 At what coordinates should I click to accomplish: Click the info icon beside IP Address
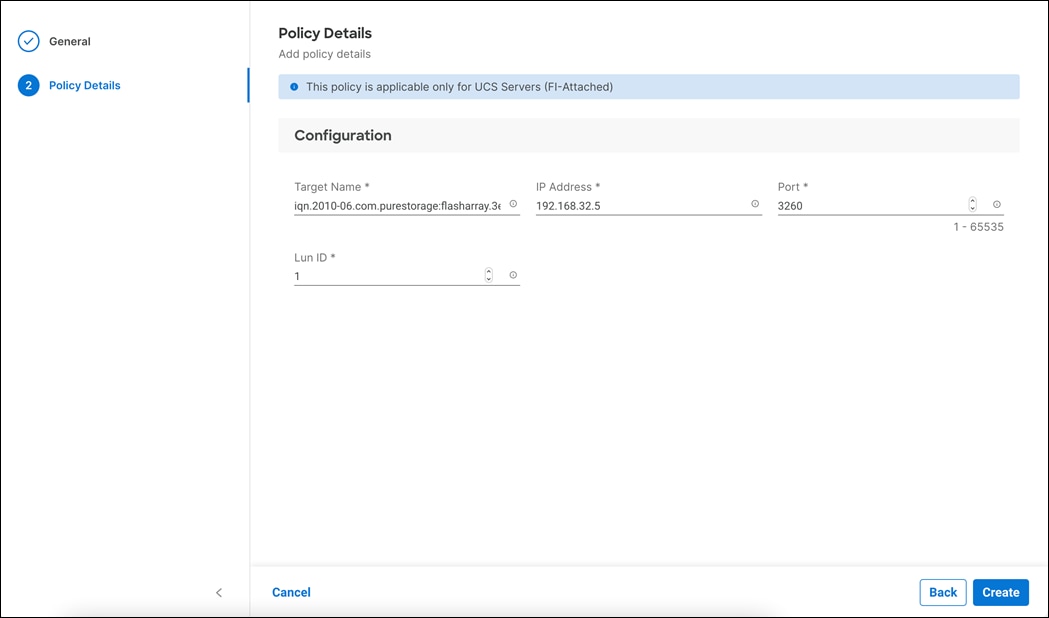tap(755, 204)
